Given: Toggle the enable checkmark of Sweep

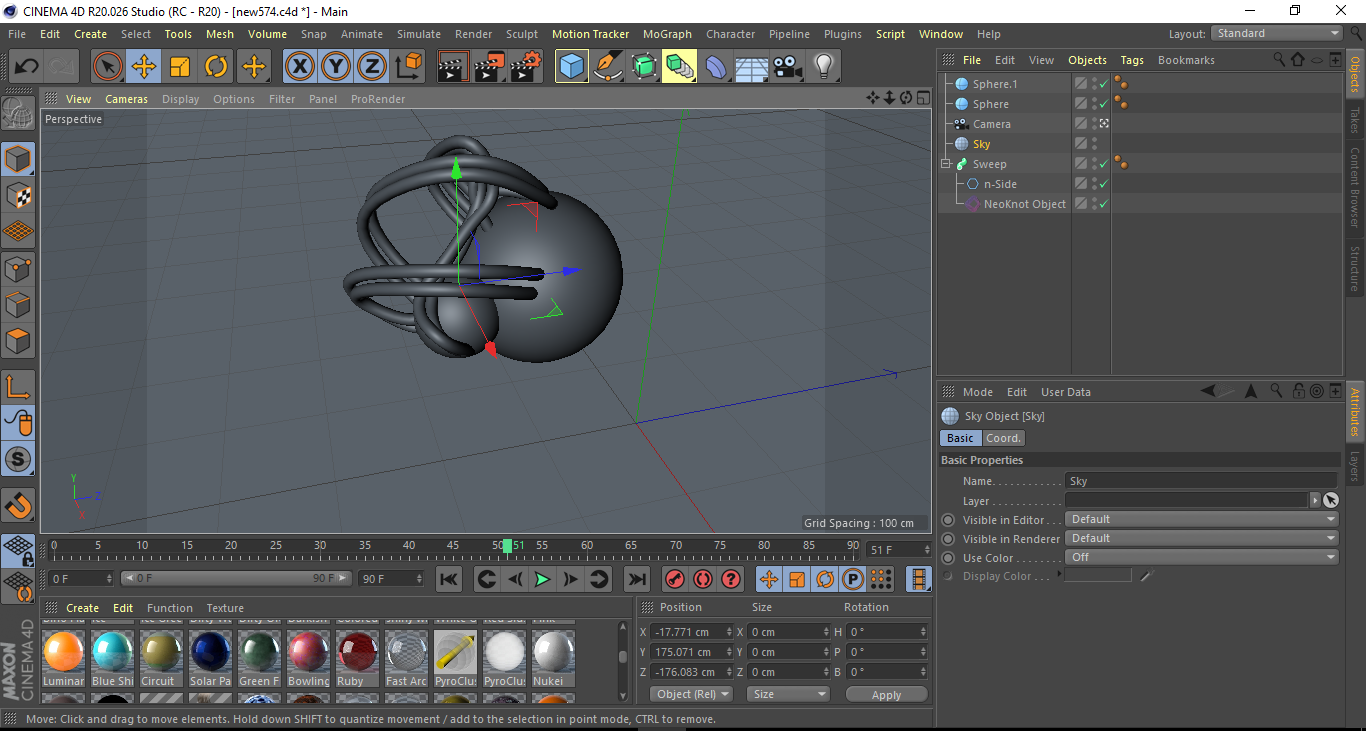Looking at the screenshot, I should click(1104, 164).
